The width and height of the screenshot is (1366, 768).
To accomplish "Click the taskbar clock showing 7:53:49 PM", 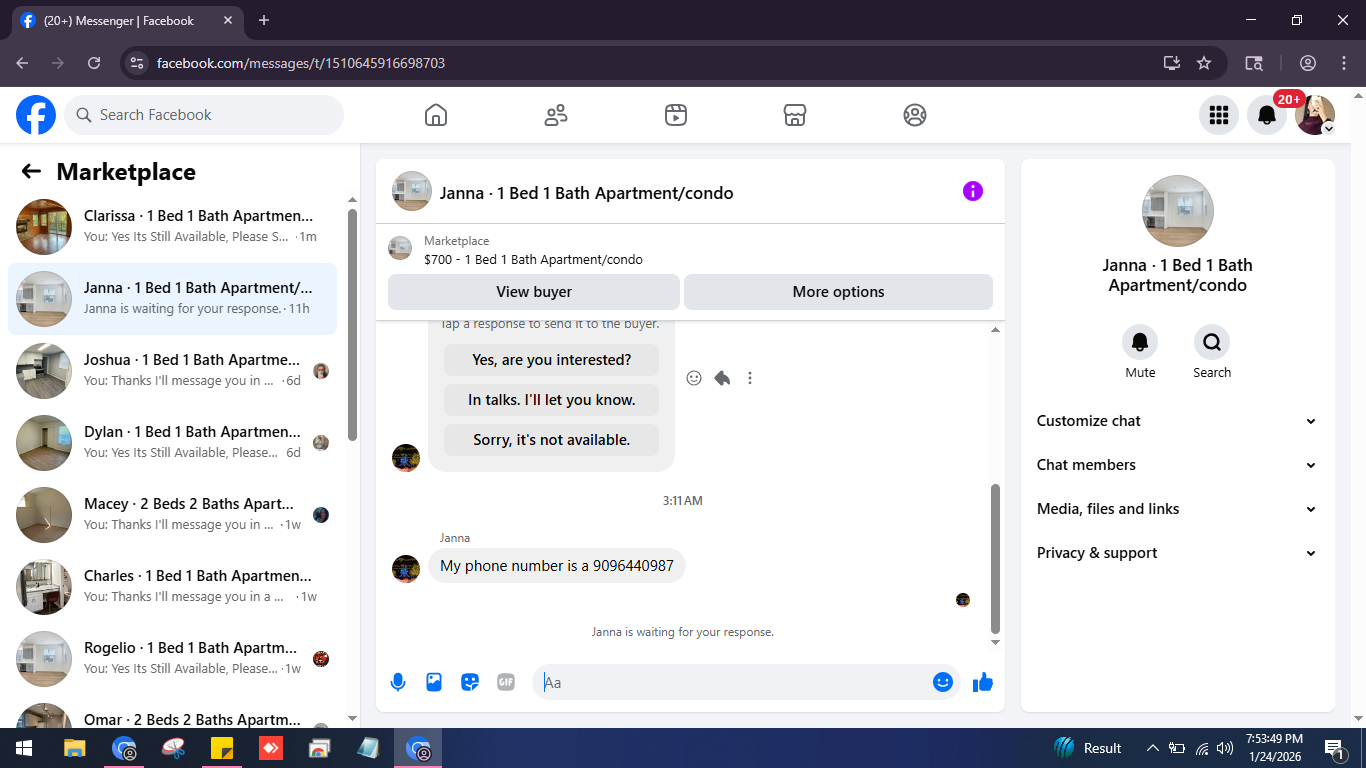I will (1274, 748).
